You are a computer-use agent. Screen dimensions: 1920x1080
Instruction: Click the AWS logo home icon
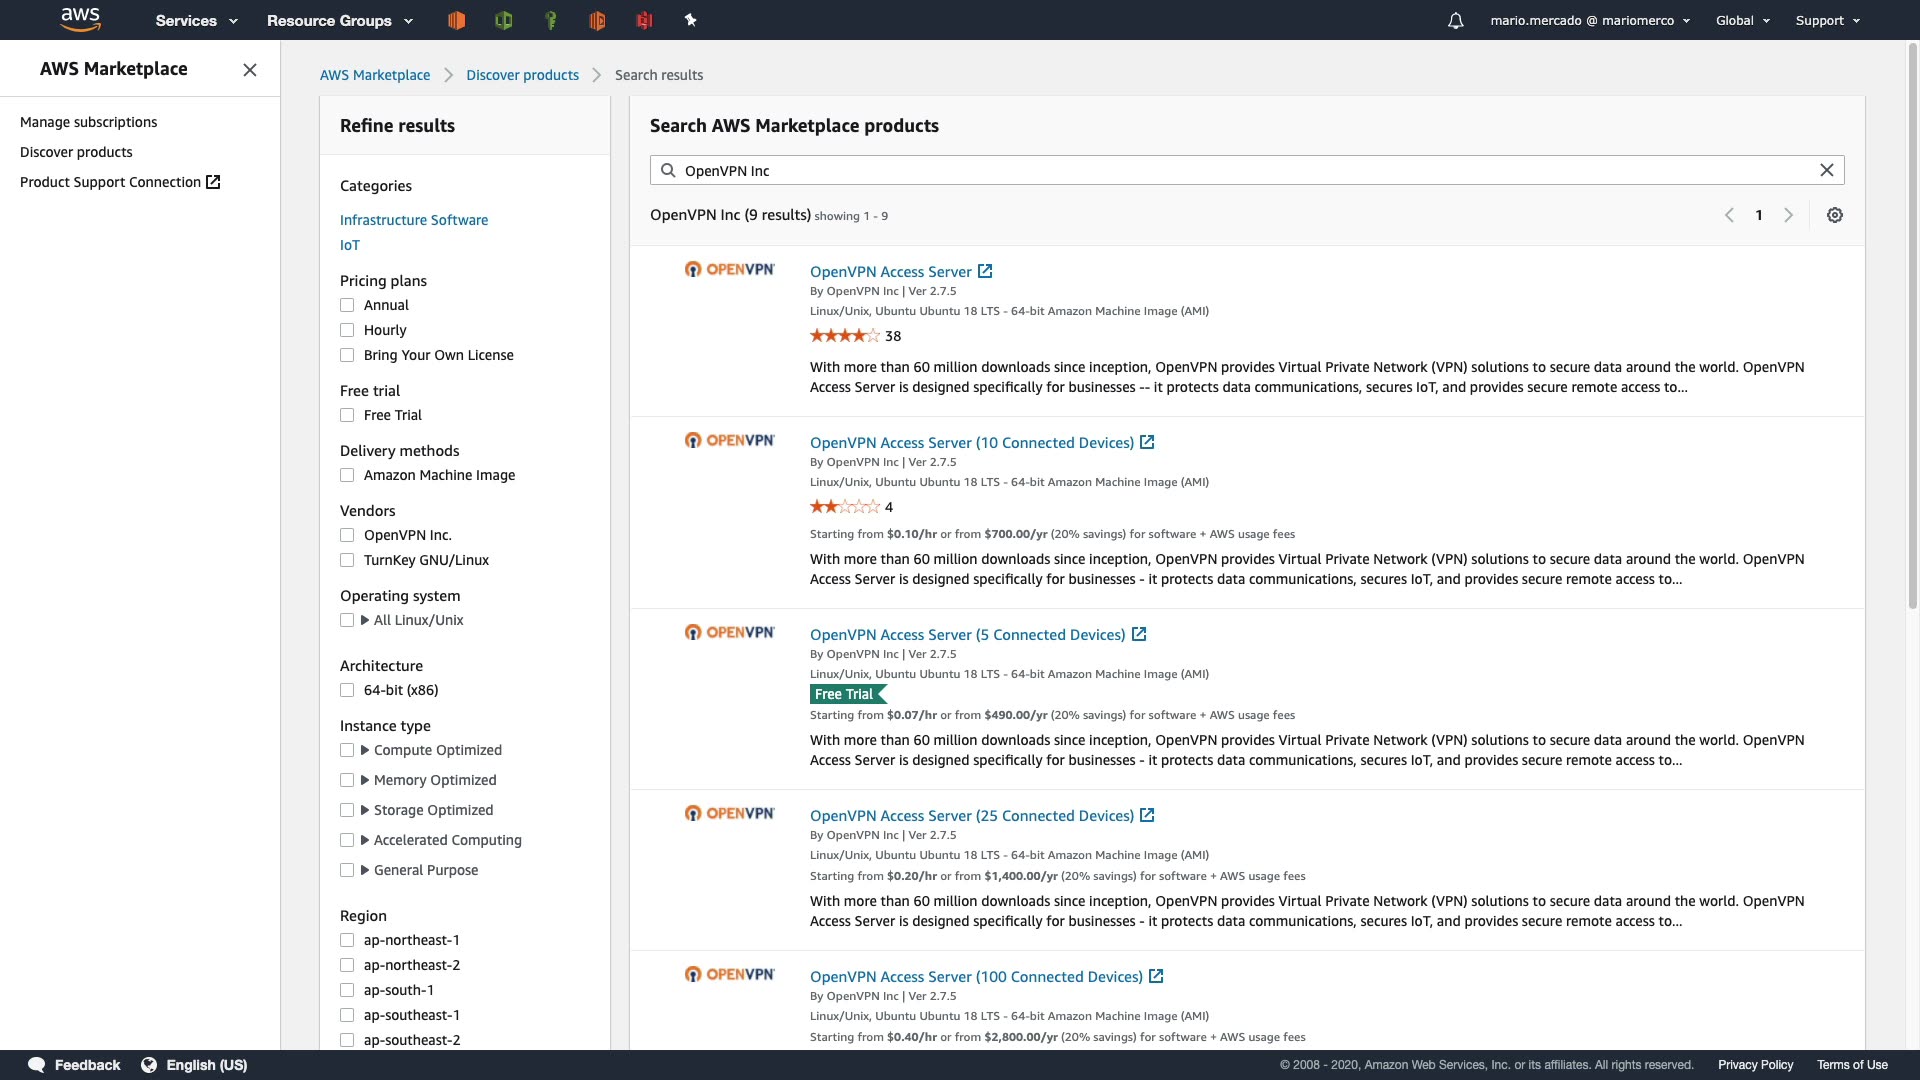click(80, 19)
